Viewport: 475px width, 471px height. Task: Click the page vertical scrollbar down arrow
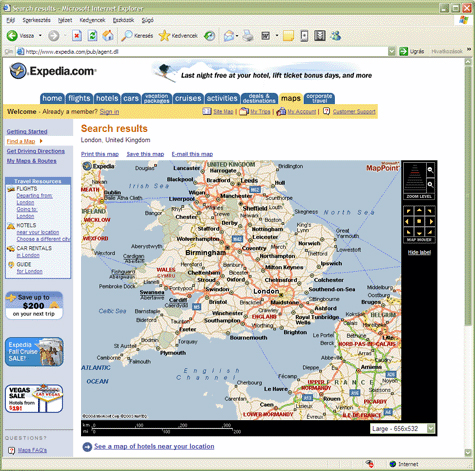pyautogui.click(x=468, y=452)
